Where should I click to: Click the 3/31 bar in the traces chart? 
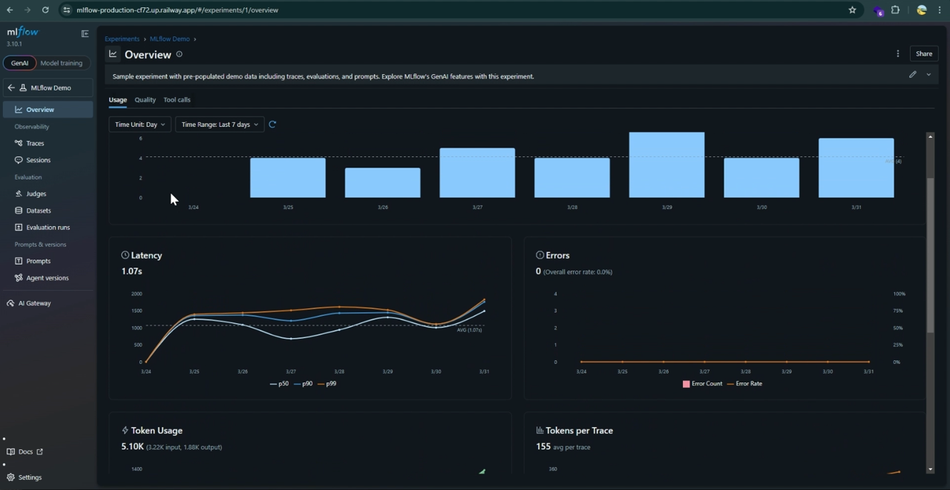tap(856, 168)
